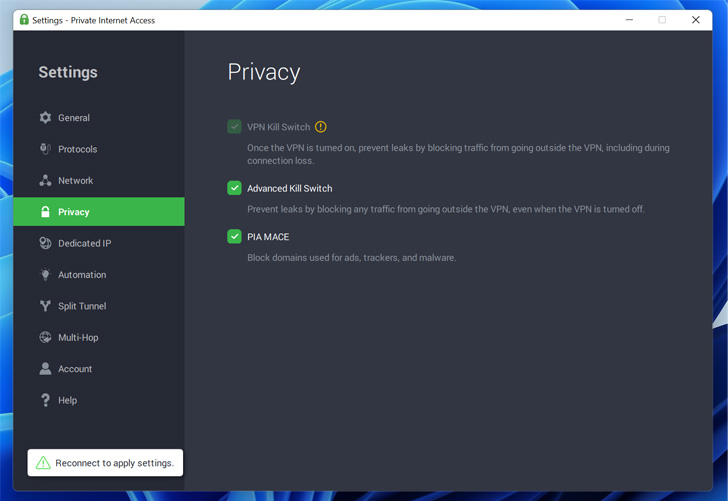This screenshot has width=728, height=501.
Task: Disable the PIA MACE checkbox
Action: (234, 236)
